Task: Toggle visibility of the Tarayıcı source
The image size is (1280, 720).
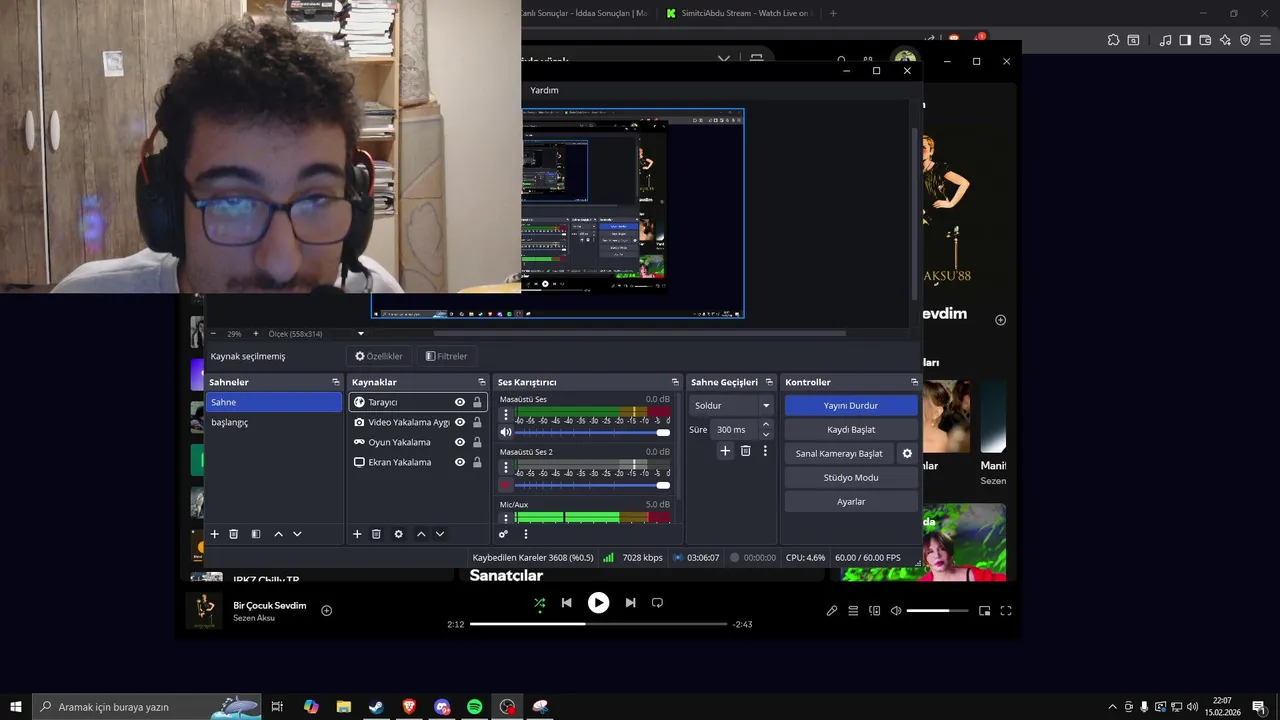Action: click(x=460, y=402)
